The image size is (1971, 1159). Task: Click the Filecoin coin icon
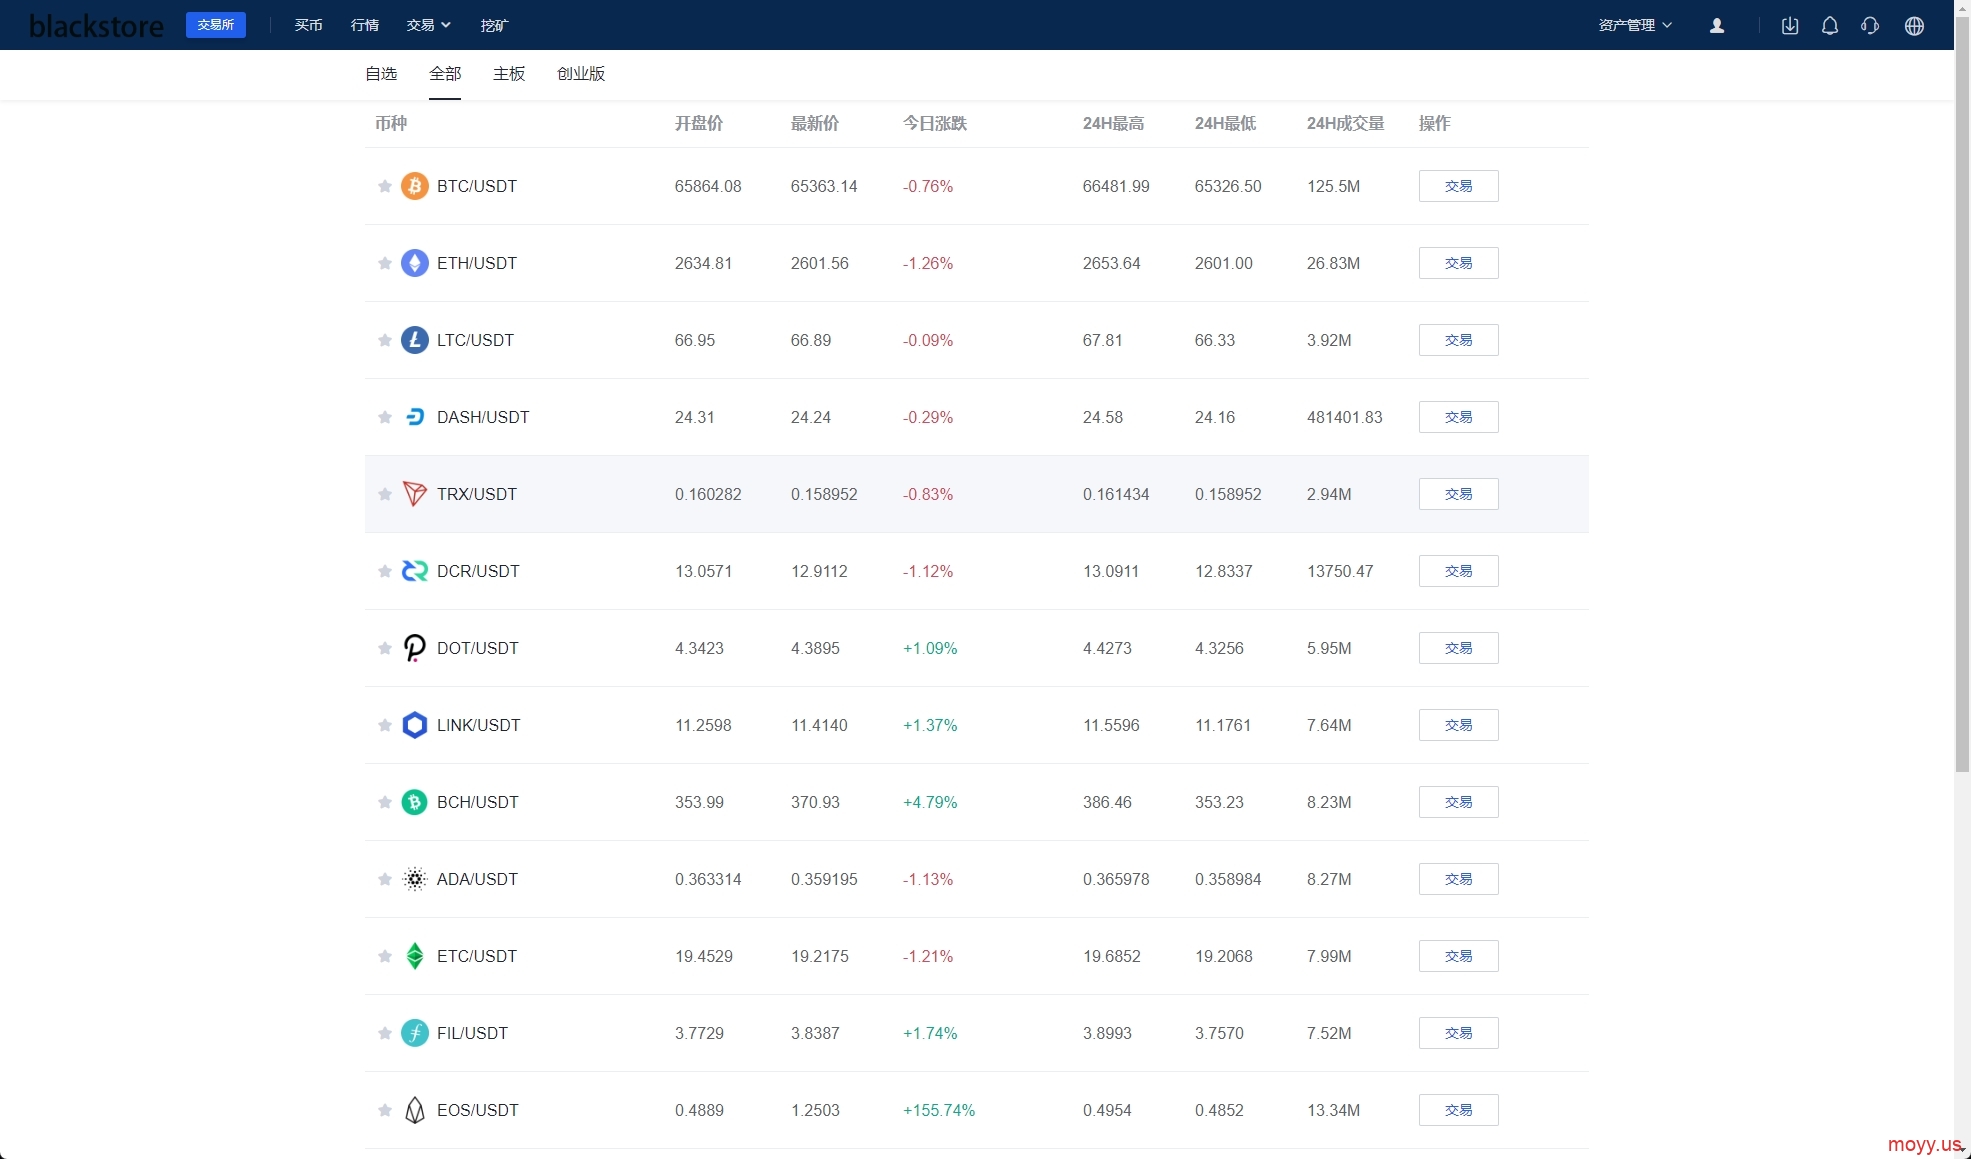point(415,1033)
